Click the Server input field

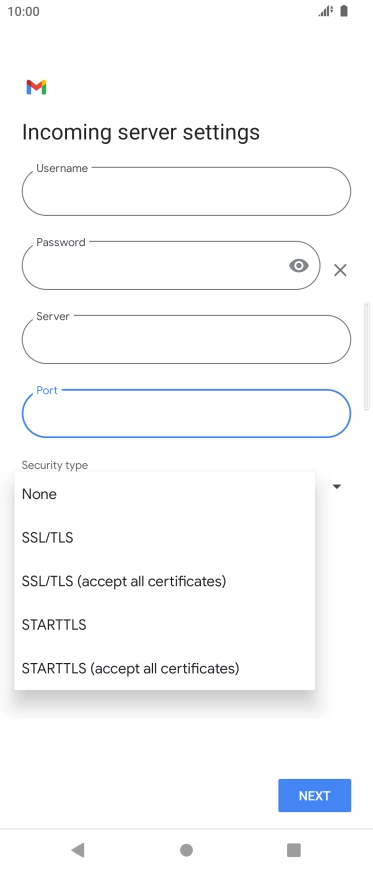[x=186, y=339]
